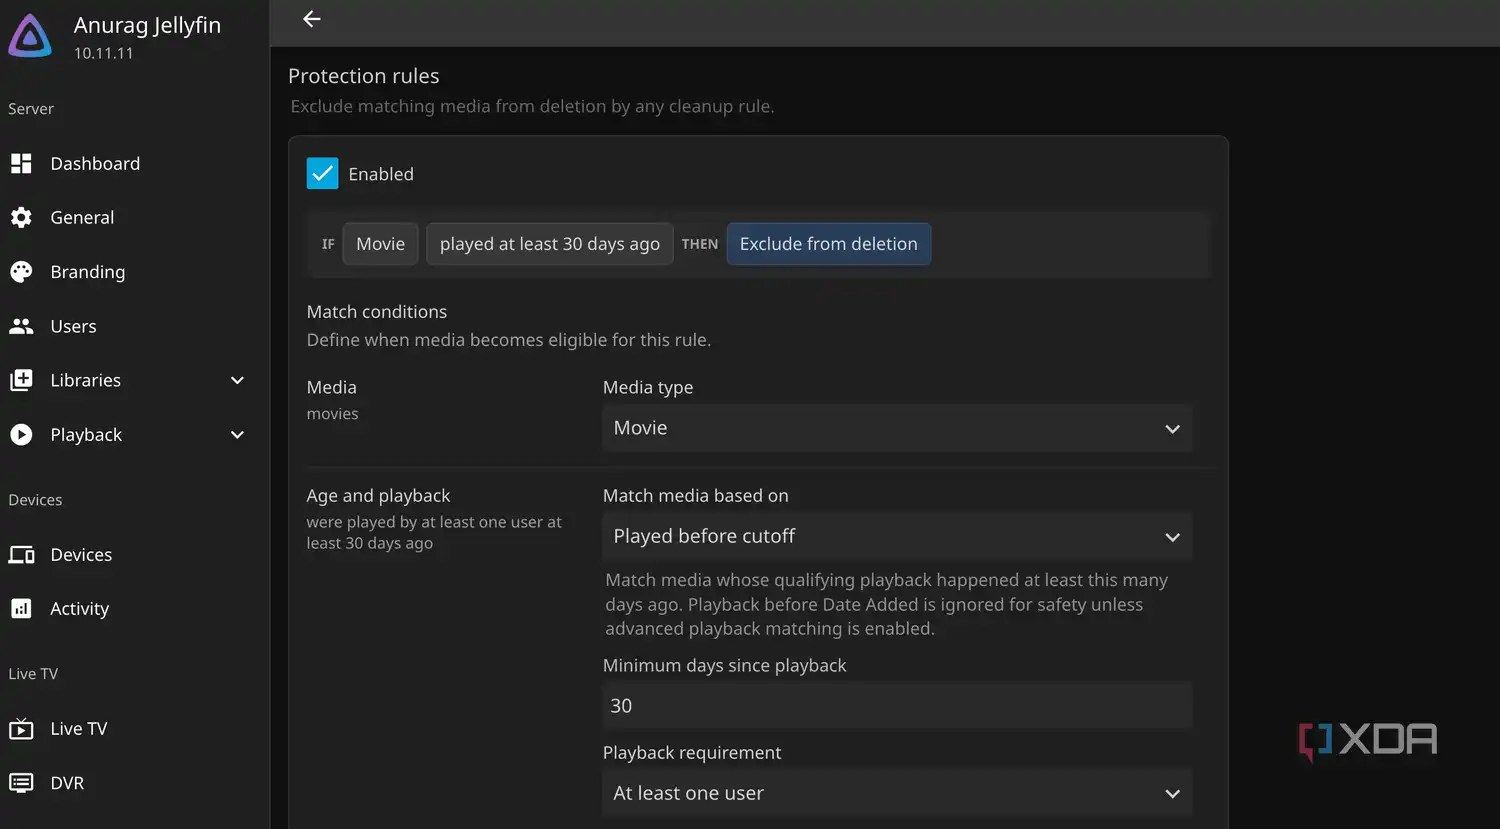This screenshot has width=1500, height=829.
Task: Click the Dashboard grid icon
Action: pos(21,163)
